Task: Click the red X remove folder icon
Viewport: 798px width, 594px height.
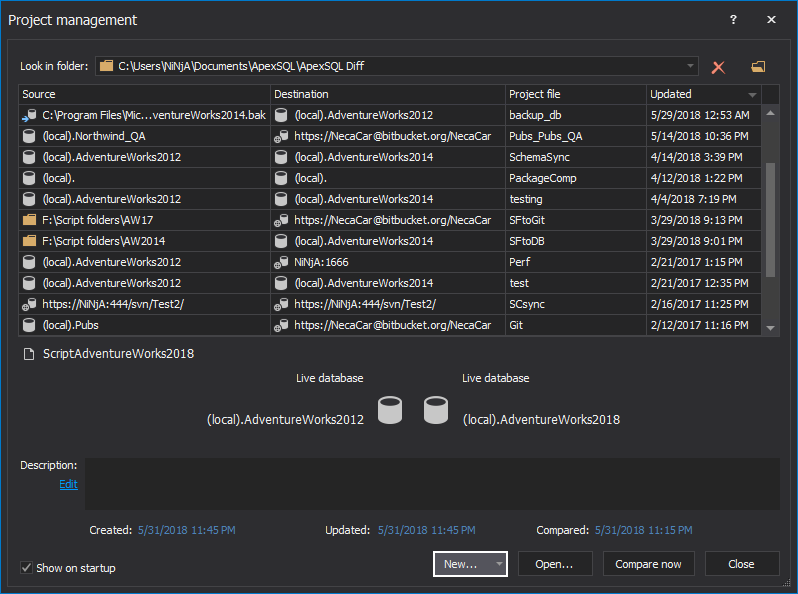Action: pos(718,67)
